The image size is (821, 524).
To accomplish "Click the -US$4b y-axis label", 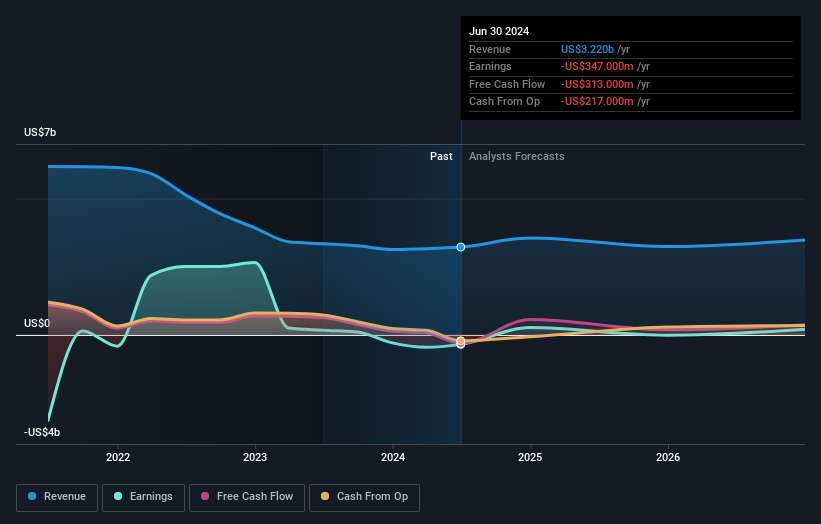I will point(42,432).
